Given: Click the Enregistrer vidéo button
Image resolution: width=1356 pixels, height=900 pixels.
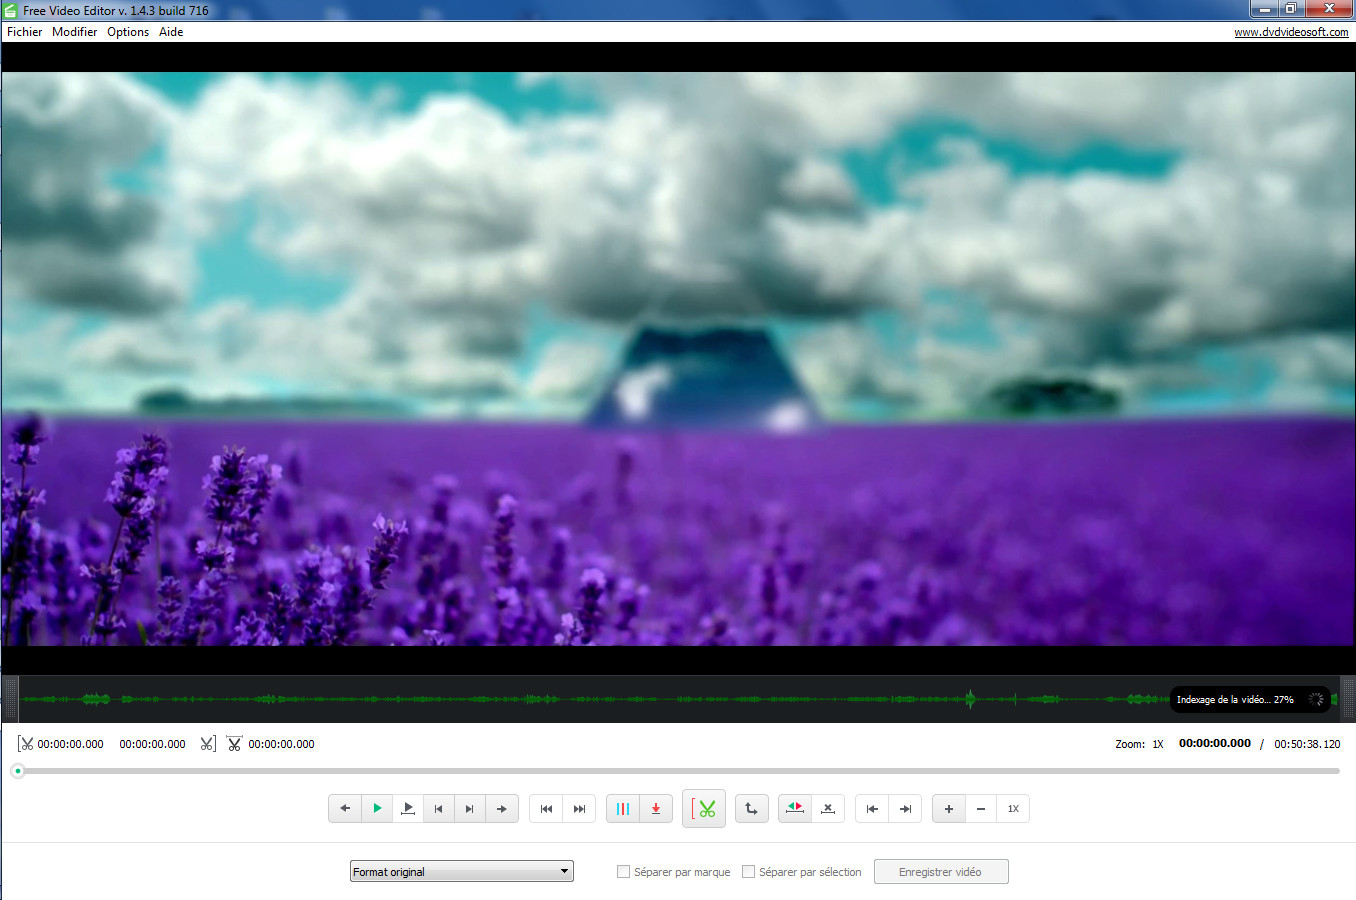Looking at the screenshot, I should [x=940, y=871].
